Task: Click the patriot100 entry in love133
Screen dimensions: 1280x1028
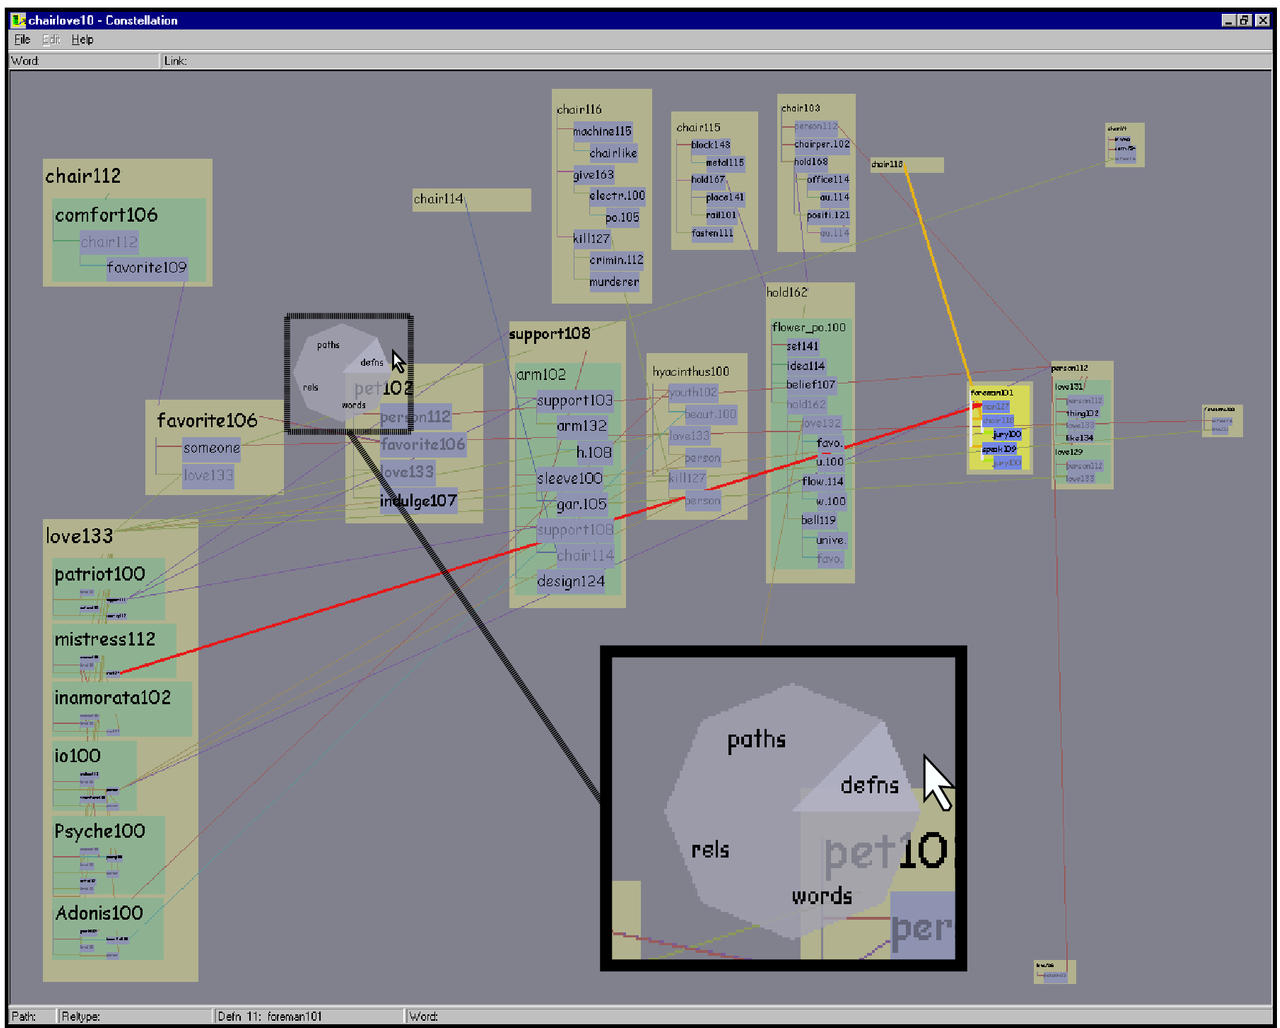Action: pyautogui.click(x=100, y=574)
